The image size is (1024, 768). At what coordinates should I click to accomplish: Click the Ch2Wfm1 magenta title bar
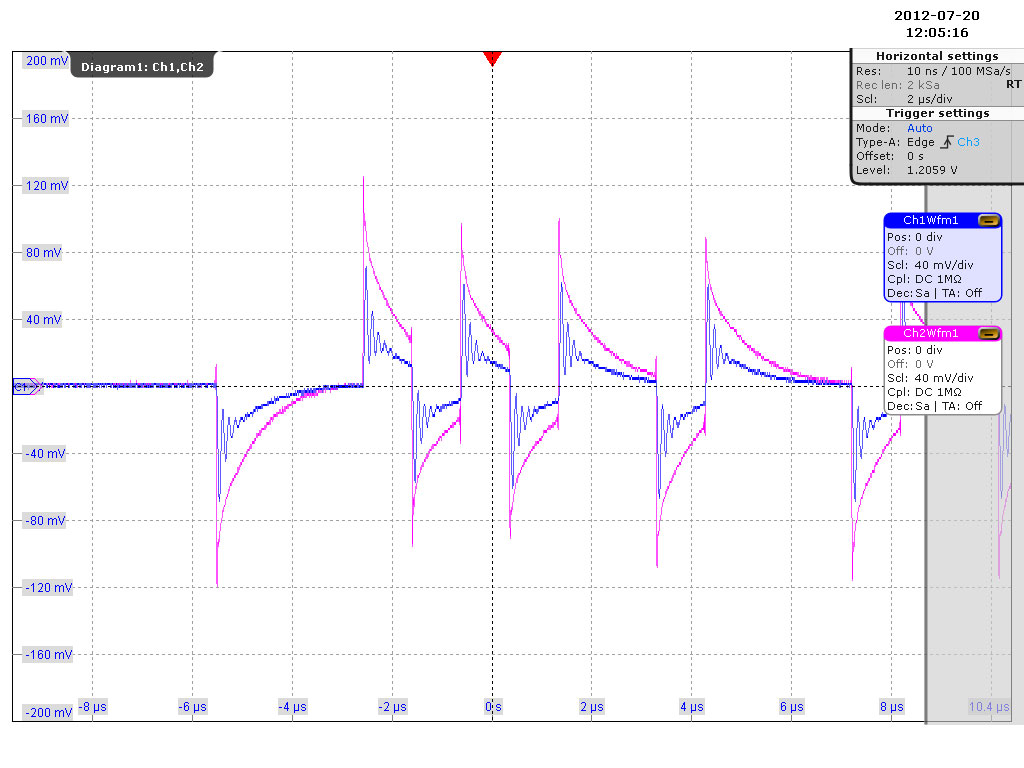pos(930,333)
